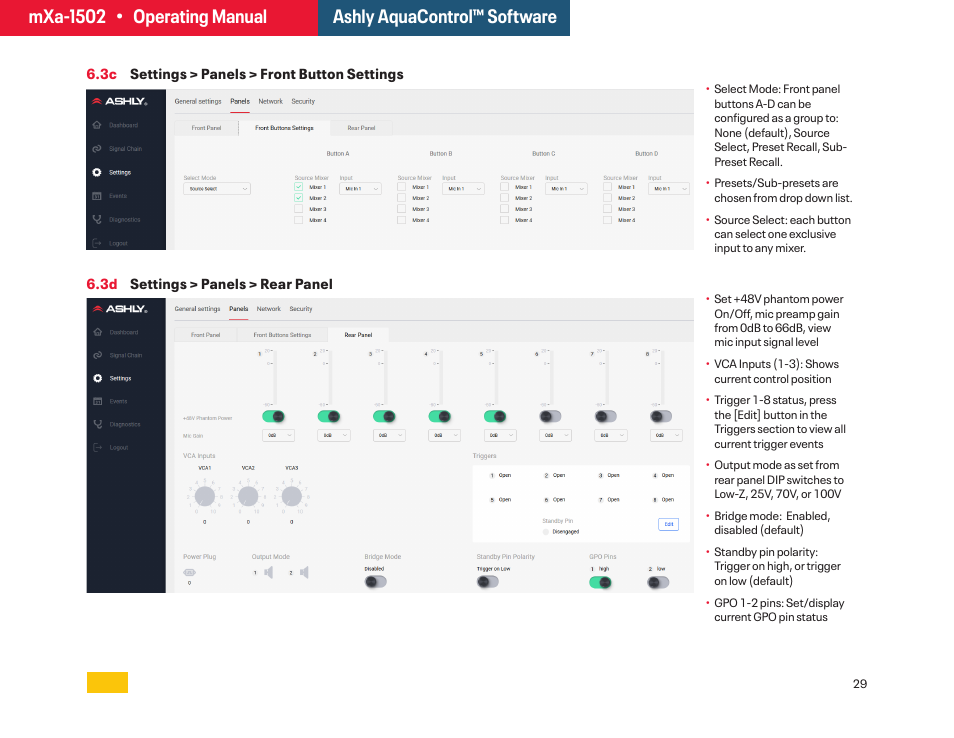Image resolution: width=954 pixels, height=738 pixels.
Task: Open Security tab in the 6.3c screenshot
Action: click(303, 102)
